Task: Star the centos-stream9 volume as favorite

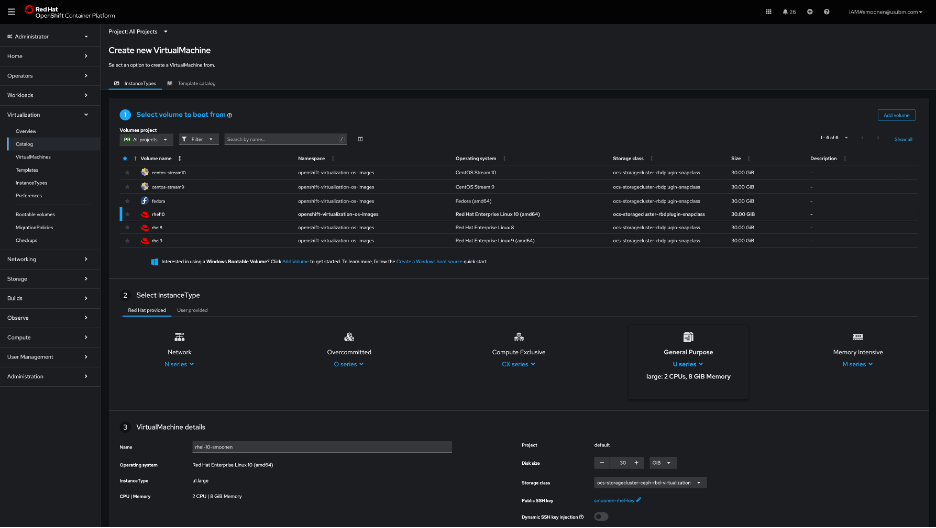Action: point(127,186)
